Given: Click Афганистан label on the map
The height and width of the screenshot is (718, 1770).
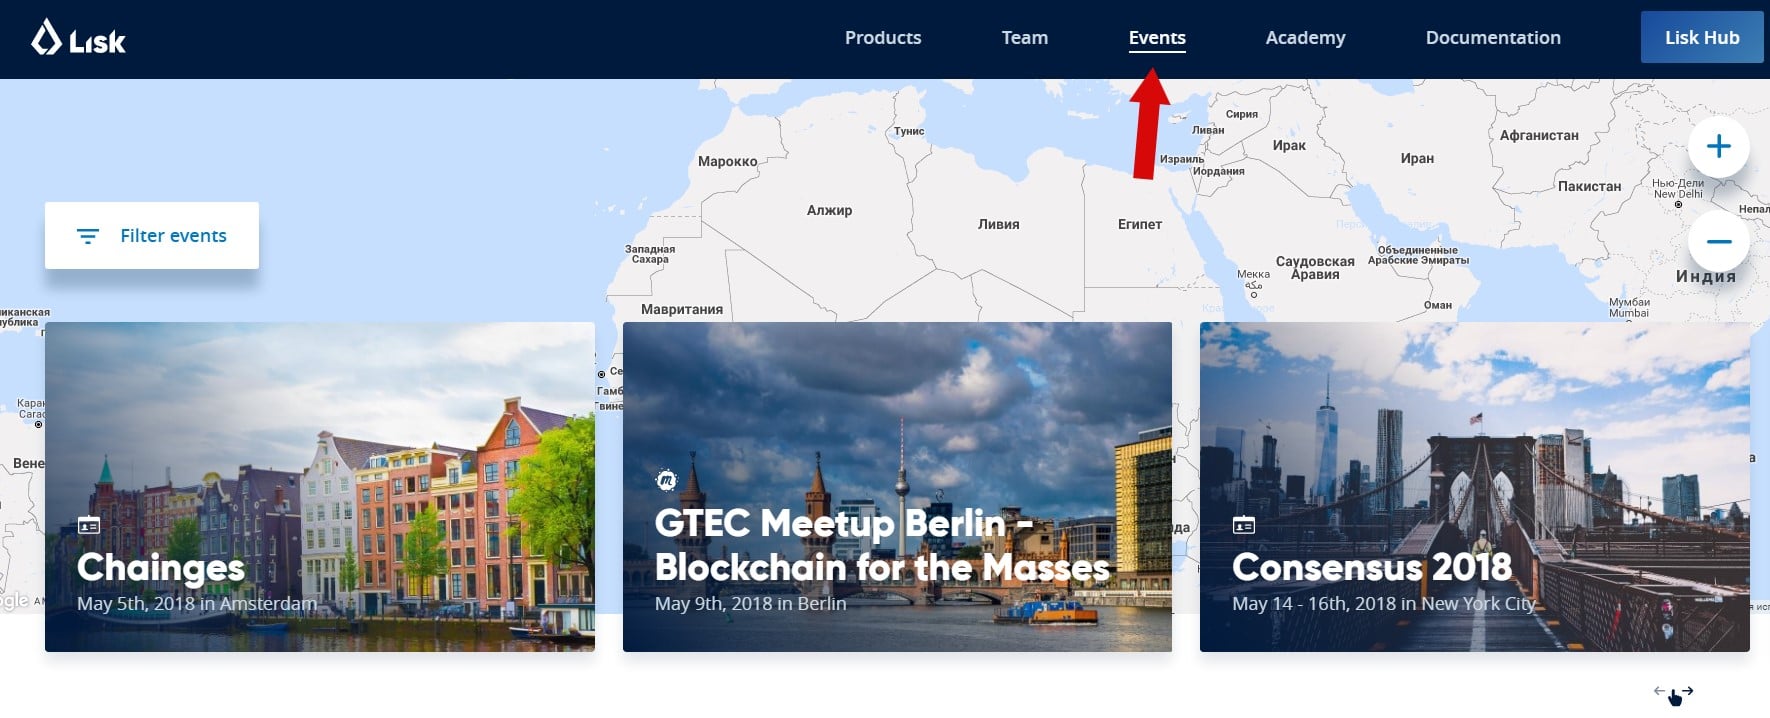Looking at the screenshot, I should point(1539,135).
